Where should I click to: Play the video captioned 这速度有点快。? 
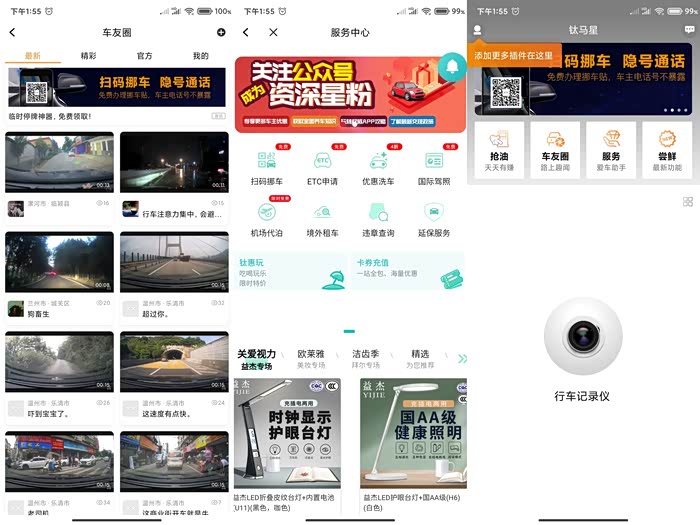pyautogui.click(x=174, y=362)
